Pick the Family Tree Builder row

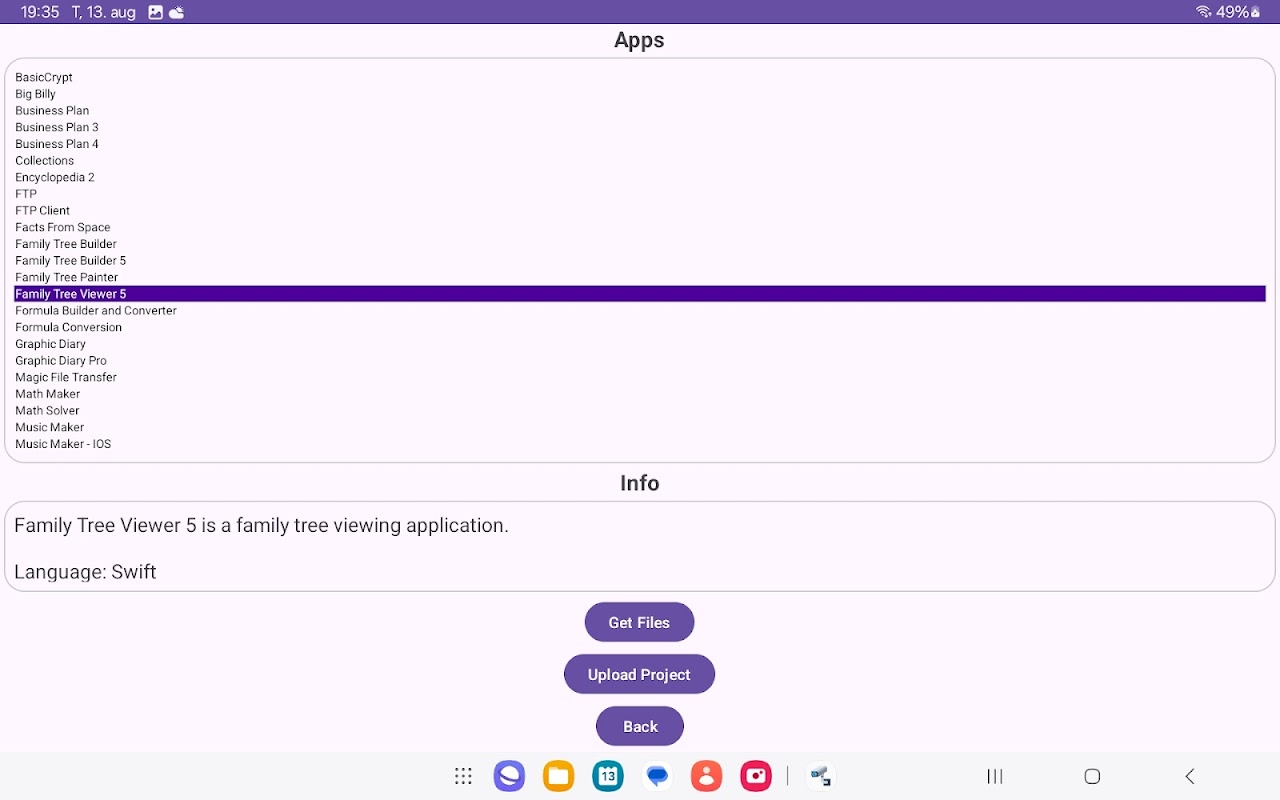pos(640,244)
